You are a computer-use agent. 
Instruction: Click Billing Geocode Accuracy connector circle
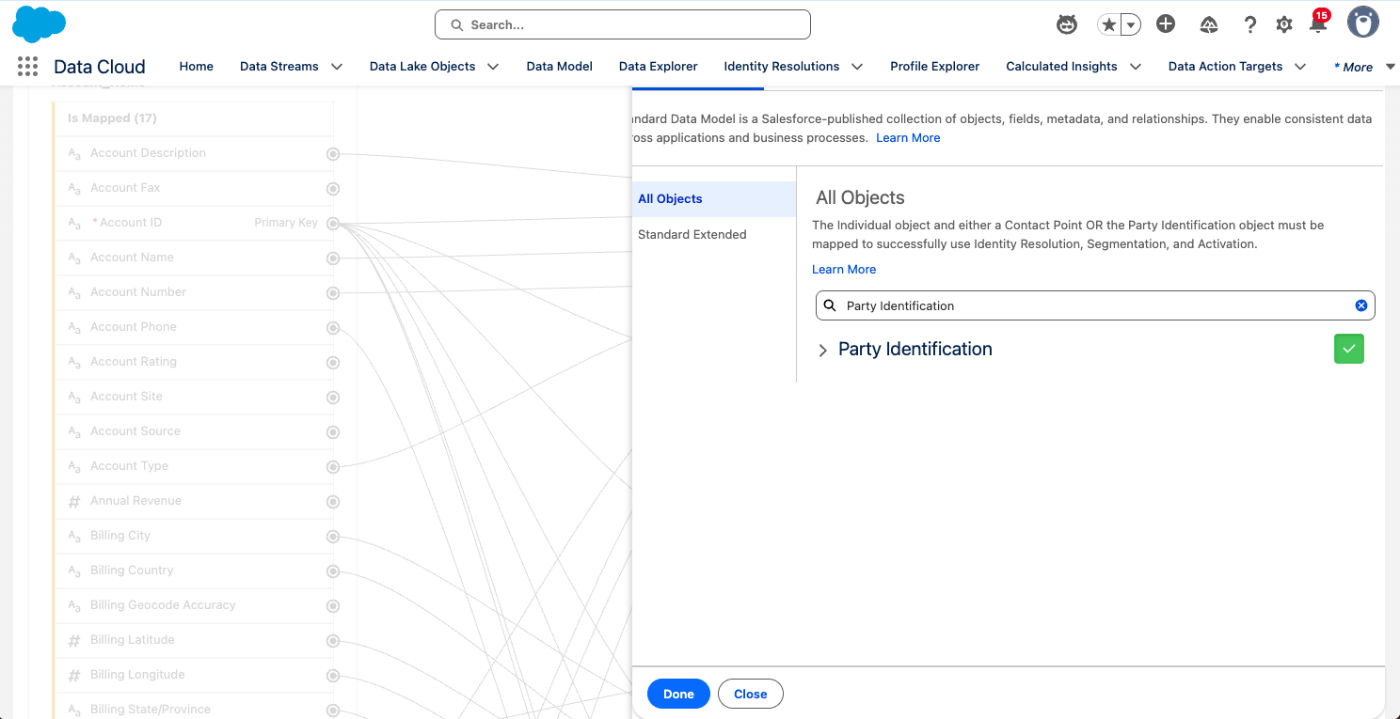pos(333,606)
